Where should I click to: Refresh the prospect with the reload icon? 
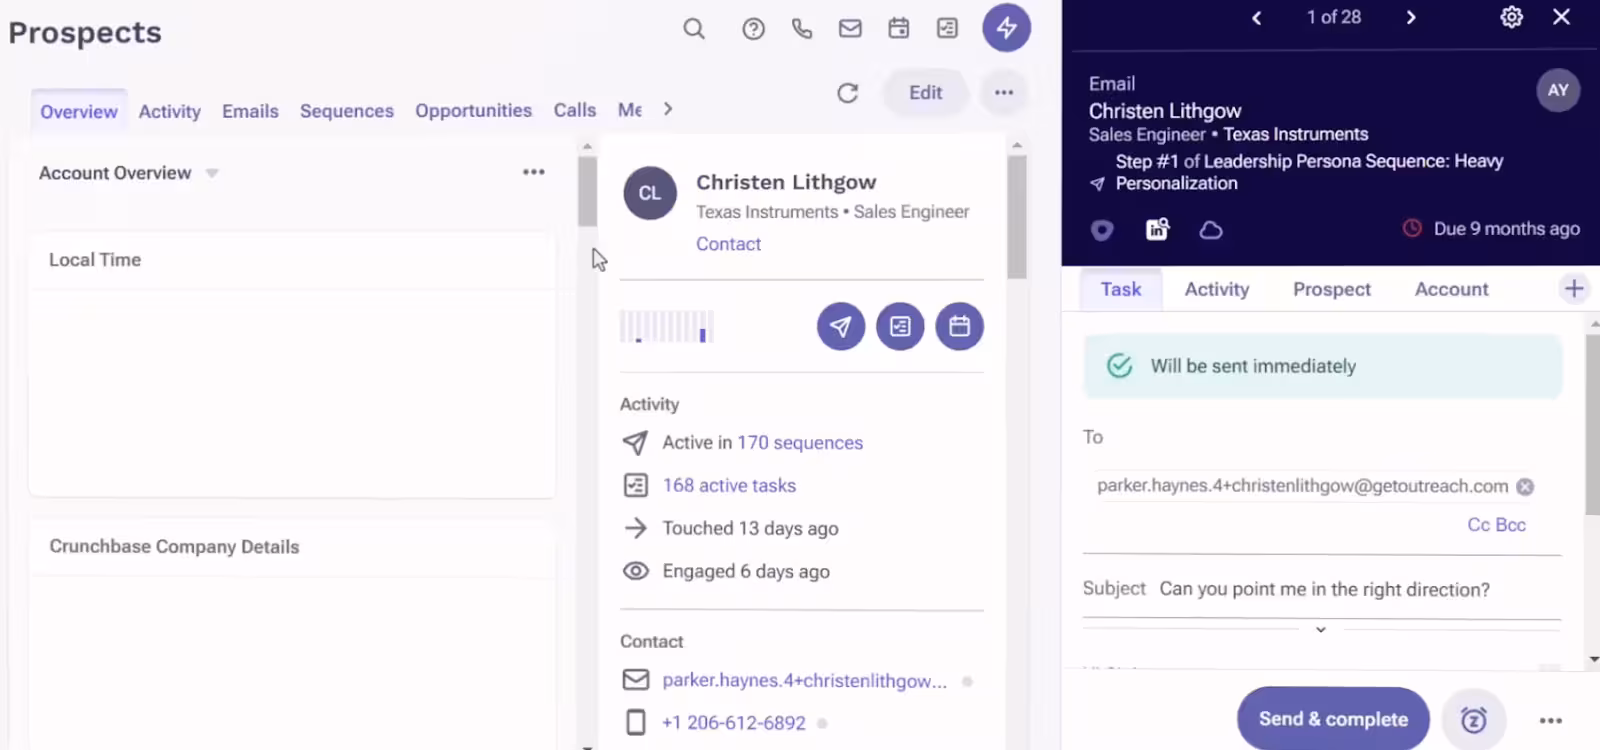848,93
